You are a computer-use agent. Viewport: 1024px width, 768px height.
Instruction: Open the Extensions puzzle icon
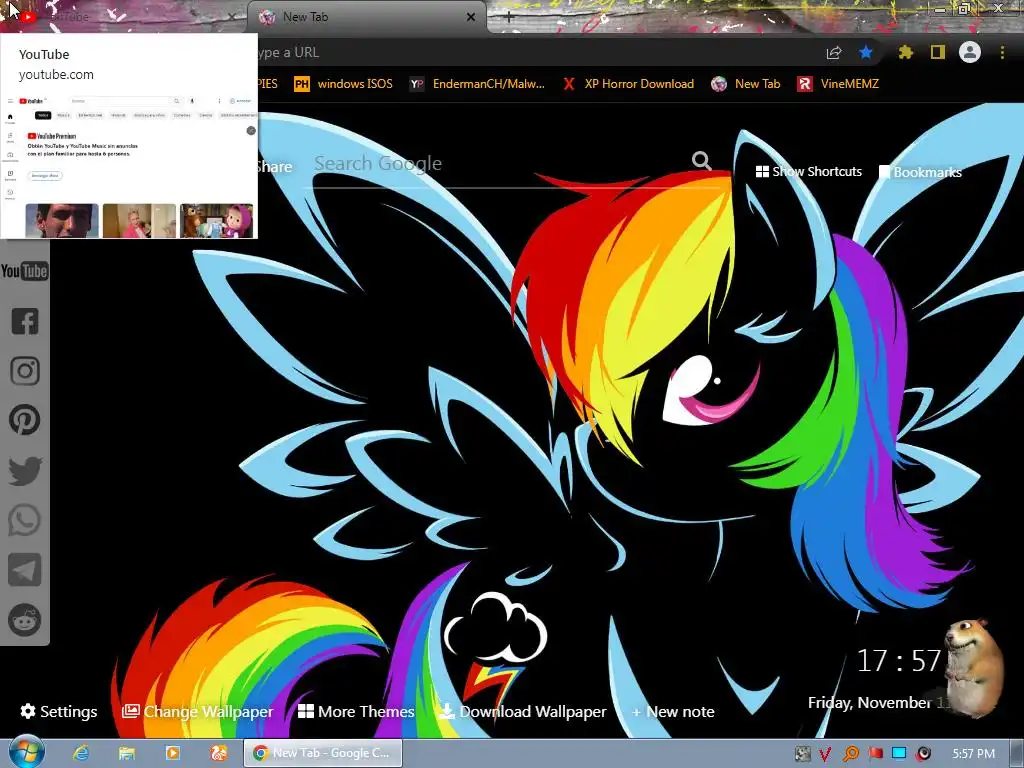tap(906, 52)
